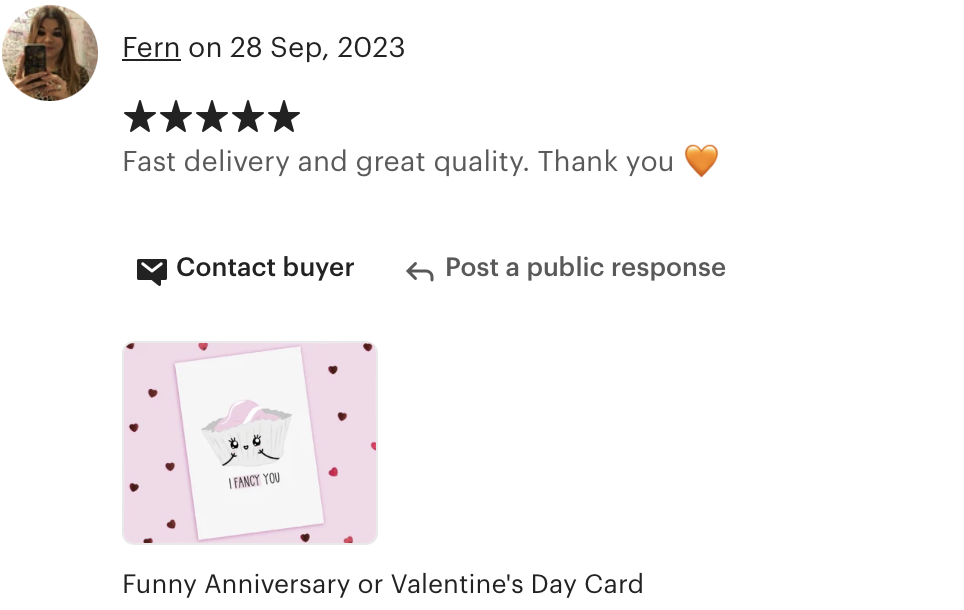964x610 pixels.
Task: Click the 'I FANCY YOU' caption on card
Action: [255, 480]
